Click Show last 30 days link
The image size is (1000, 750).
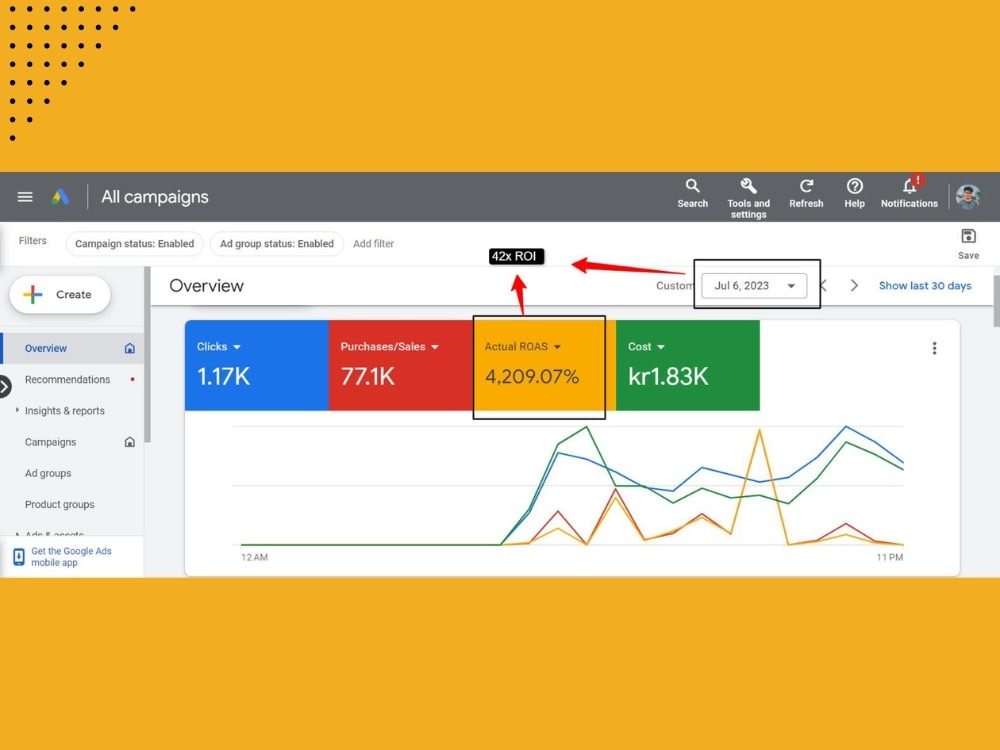pyautogui.click(x=925, y=286)
